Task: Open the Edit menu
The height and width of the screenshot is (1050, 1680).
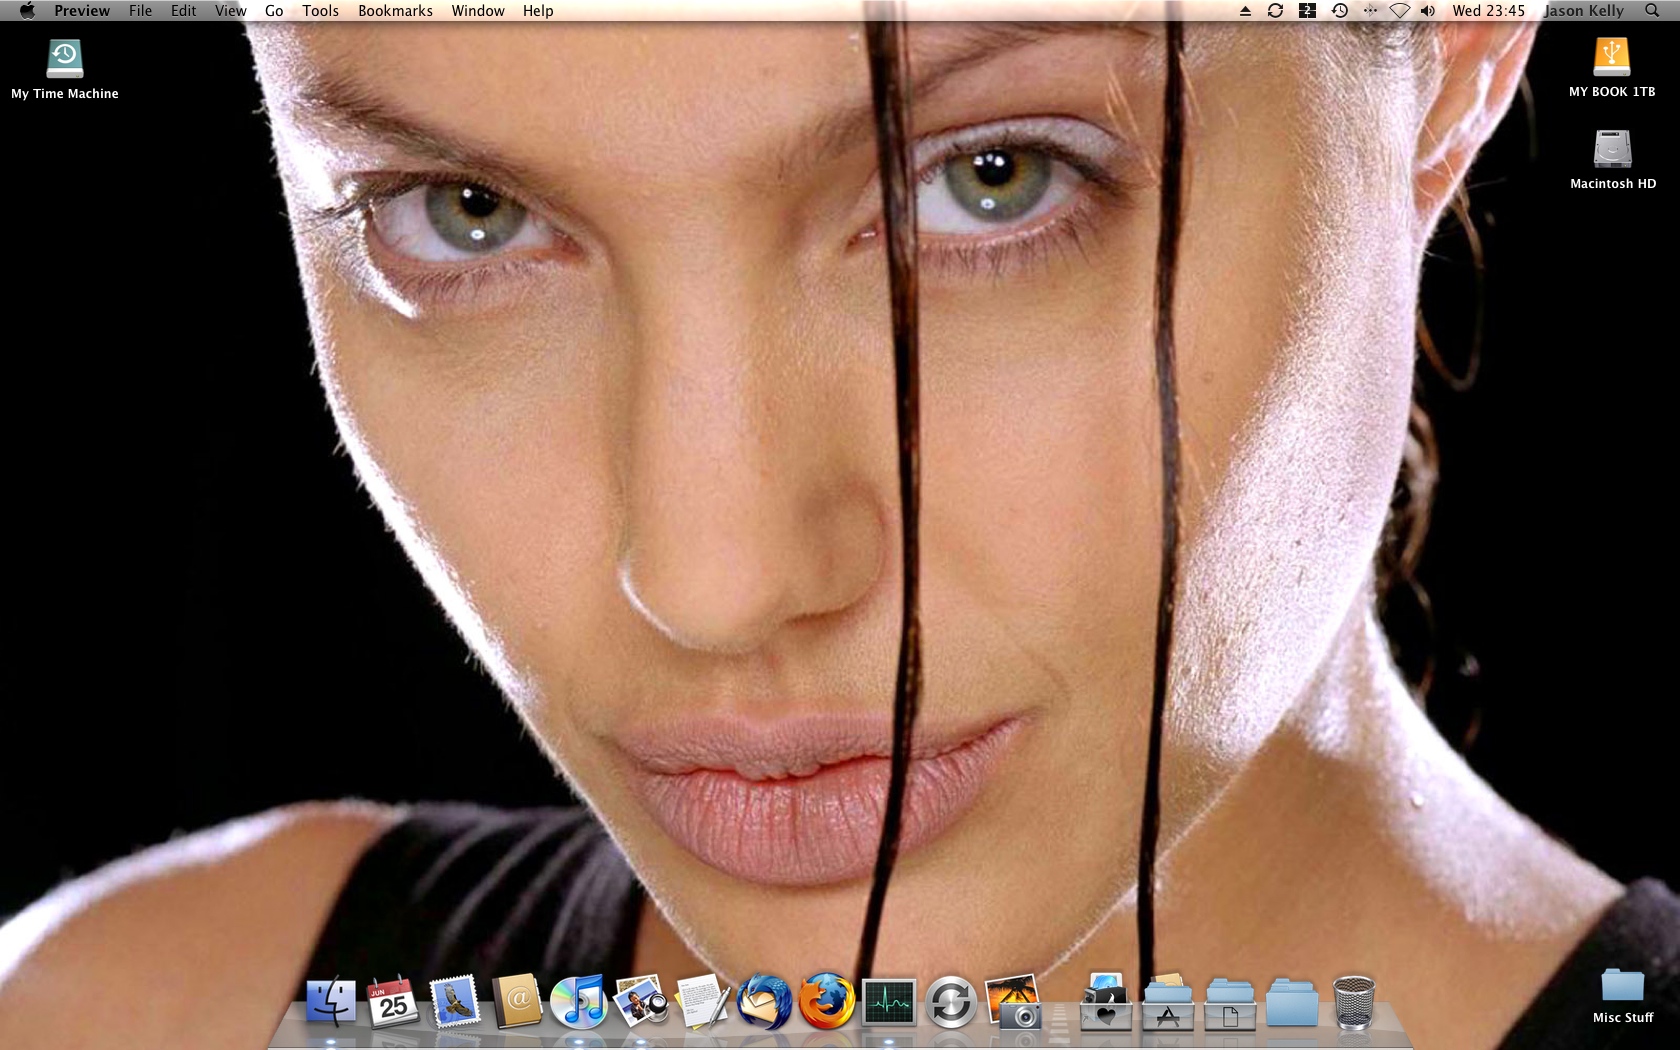Action: click(183, 11)
